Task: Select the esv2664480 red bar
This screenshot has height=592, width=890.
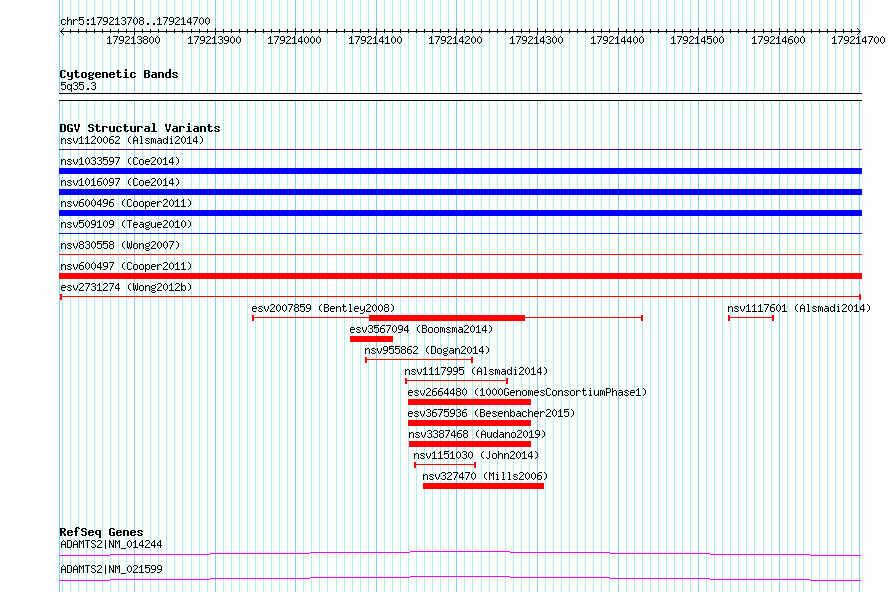Action: [x=469, y=402]
